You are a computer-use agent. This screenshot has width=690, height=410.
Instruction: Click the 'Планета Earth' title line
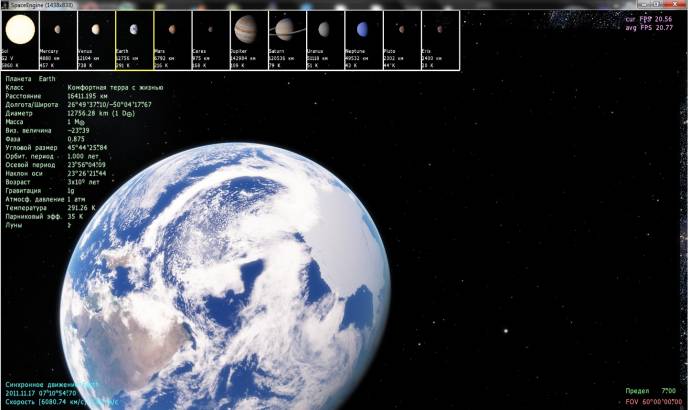click(x=30, y=79)
